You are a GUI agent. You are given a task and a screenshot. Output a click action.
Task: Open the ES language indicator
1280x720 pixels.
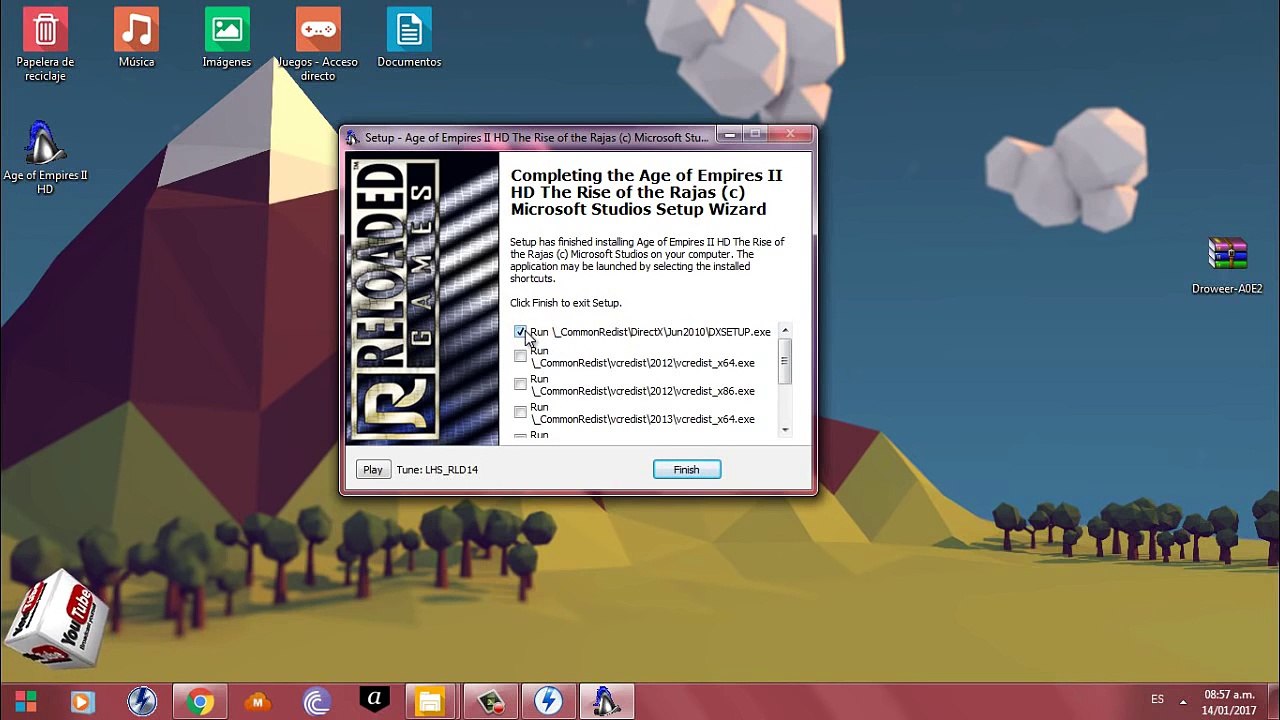tap(1157, 700)
